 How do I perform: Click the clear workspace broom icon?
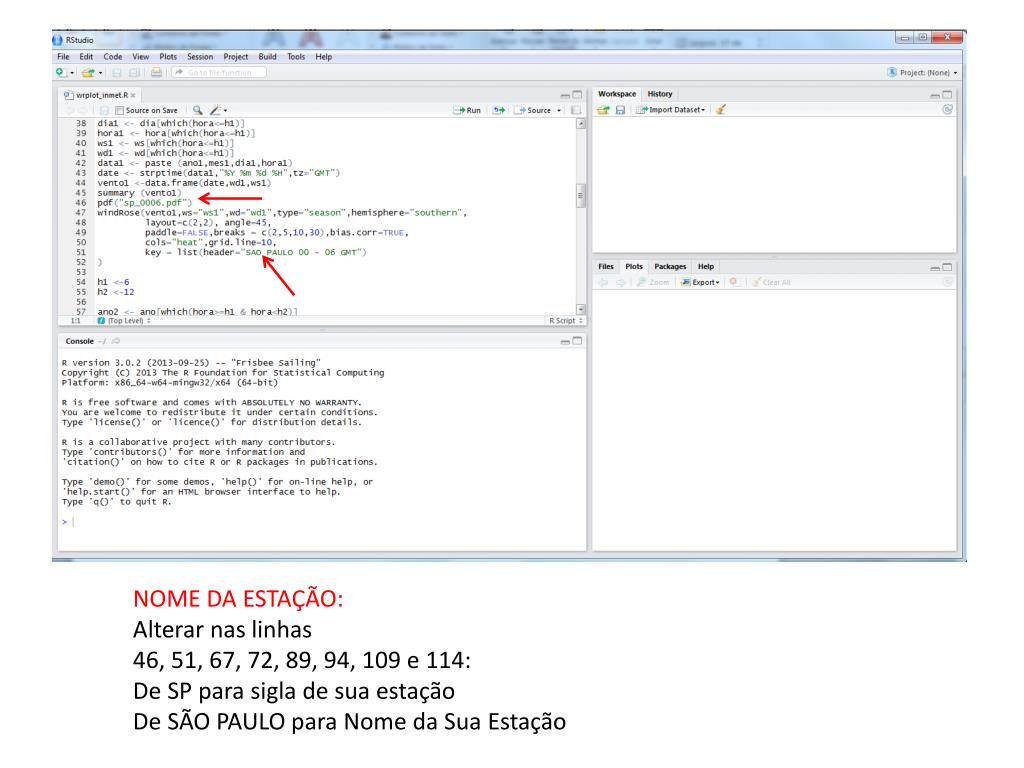tap(720, 110)
